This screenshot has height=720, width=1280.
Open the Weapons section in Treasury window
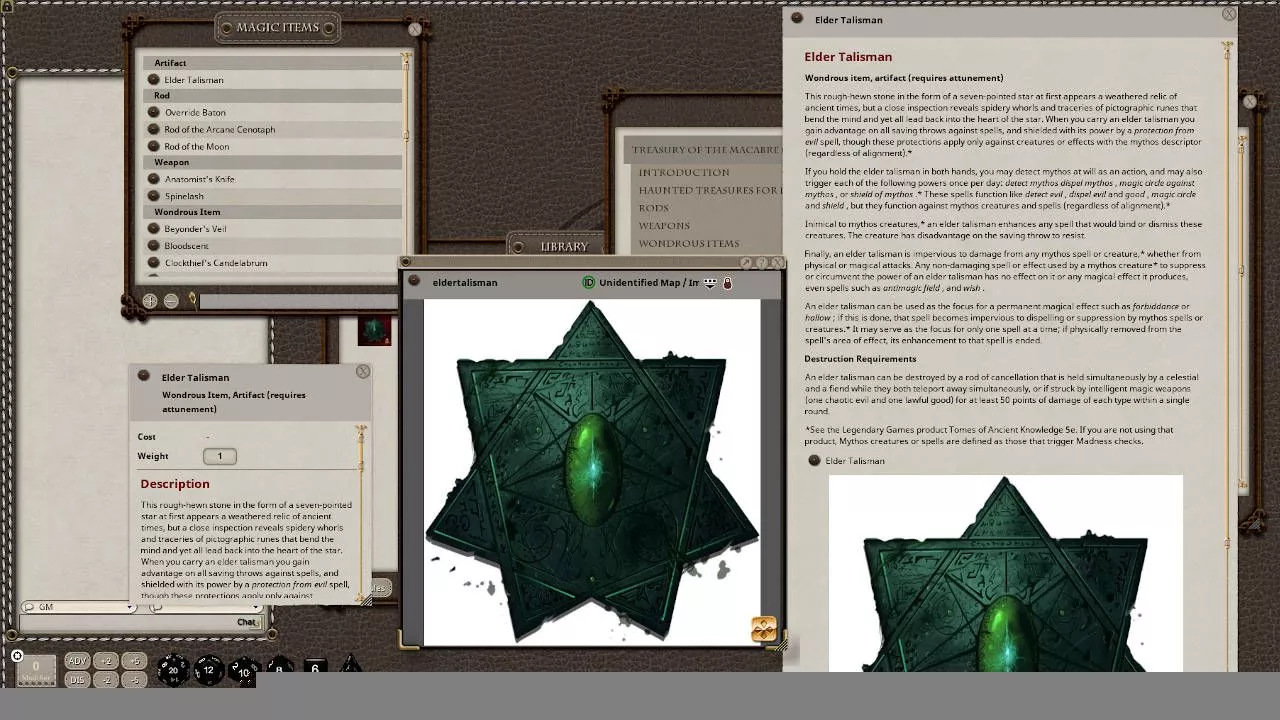pyautogui.click(x=664, y=225)
